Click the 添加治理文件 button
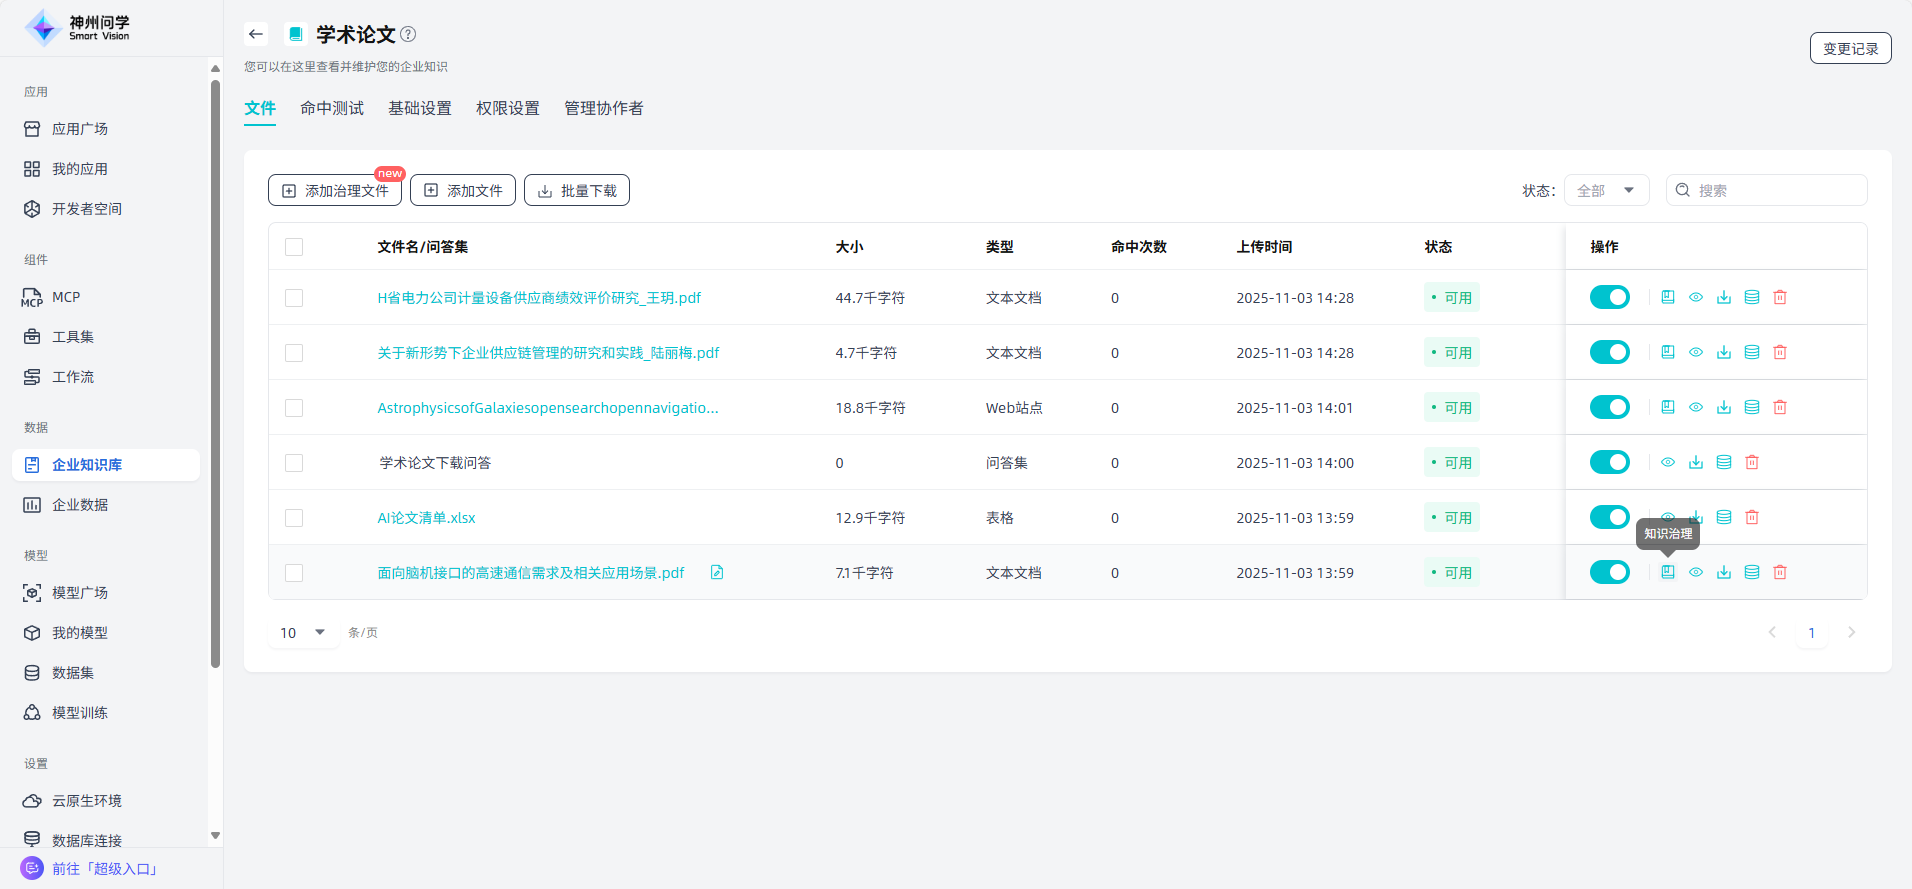This screenshot has height=889, width=1912. pyautogui.click(x=335, y=190)
